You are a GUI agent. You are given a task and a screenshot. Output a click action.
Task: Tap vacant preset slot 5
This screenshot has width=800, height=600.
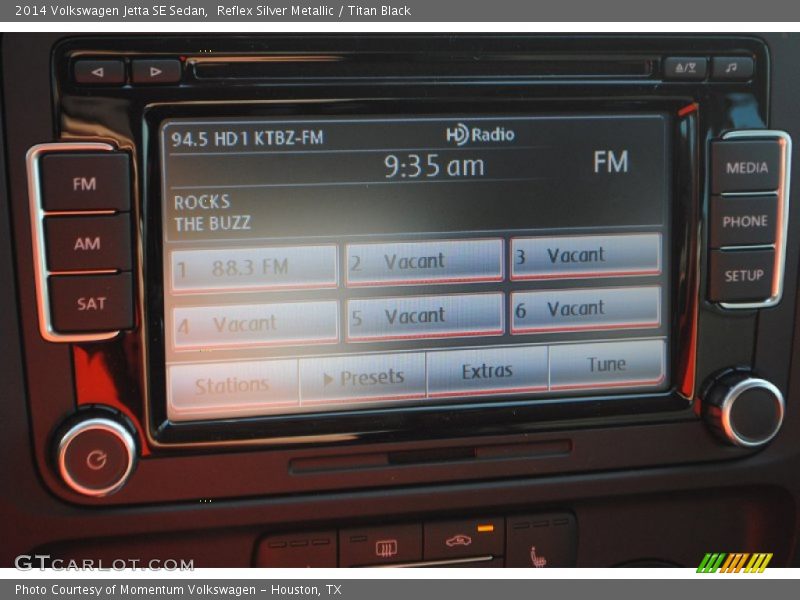[x=424, y=316]
